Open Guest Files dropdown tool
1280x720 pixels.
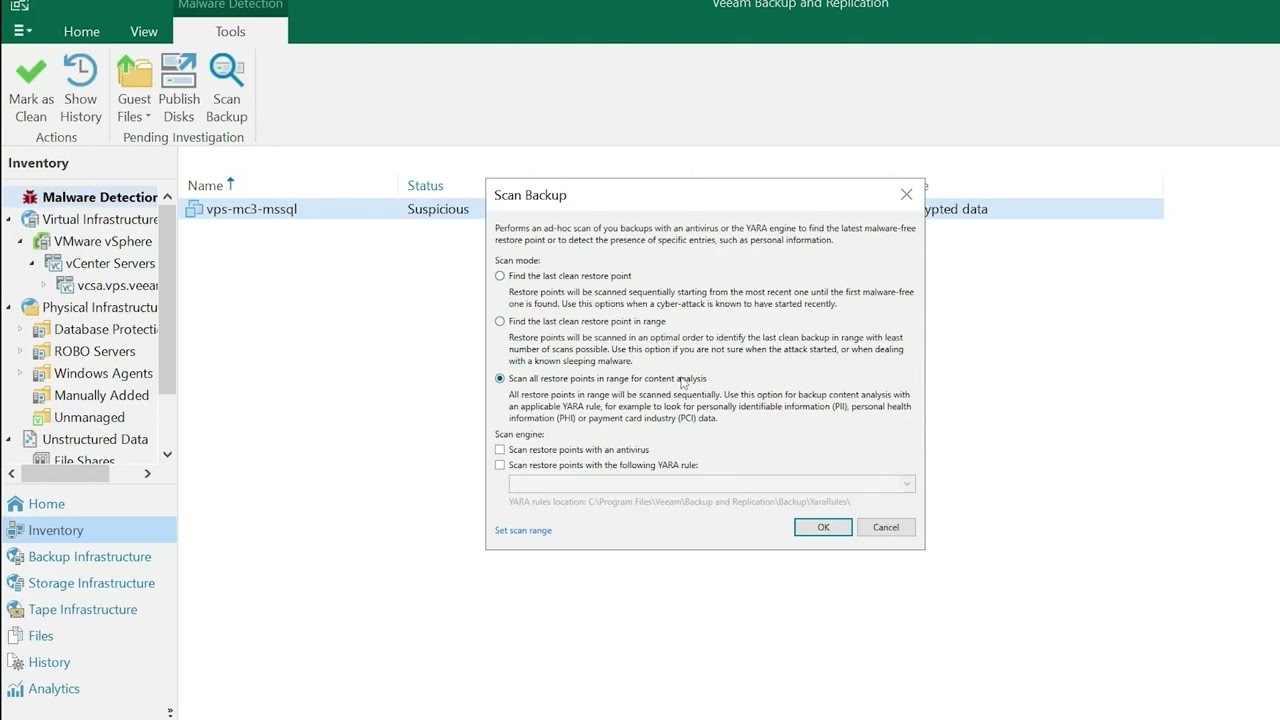134,89
